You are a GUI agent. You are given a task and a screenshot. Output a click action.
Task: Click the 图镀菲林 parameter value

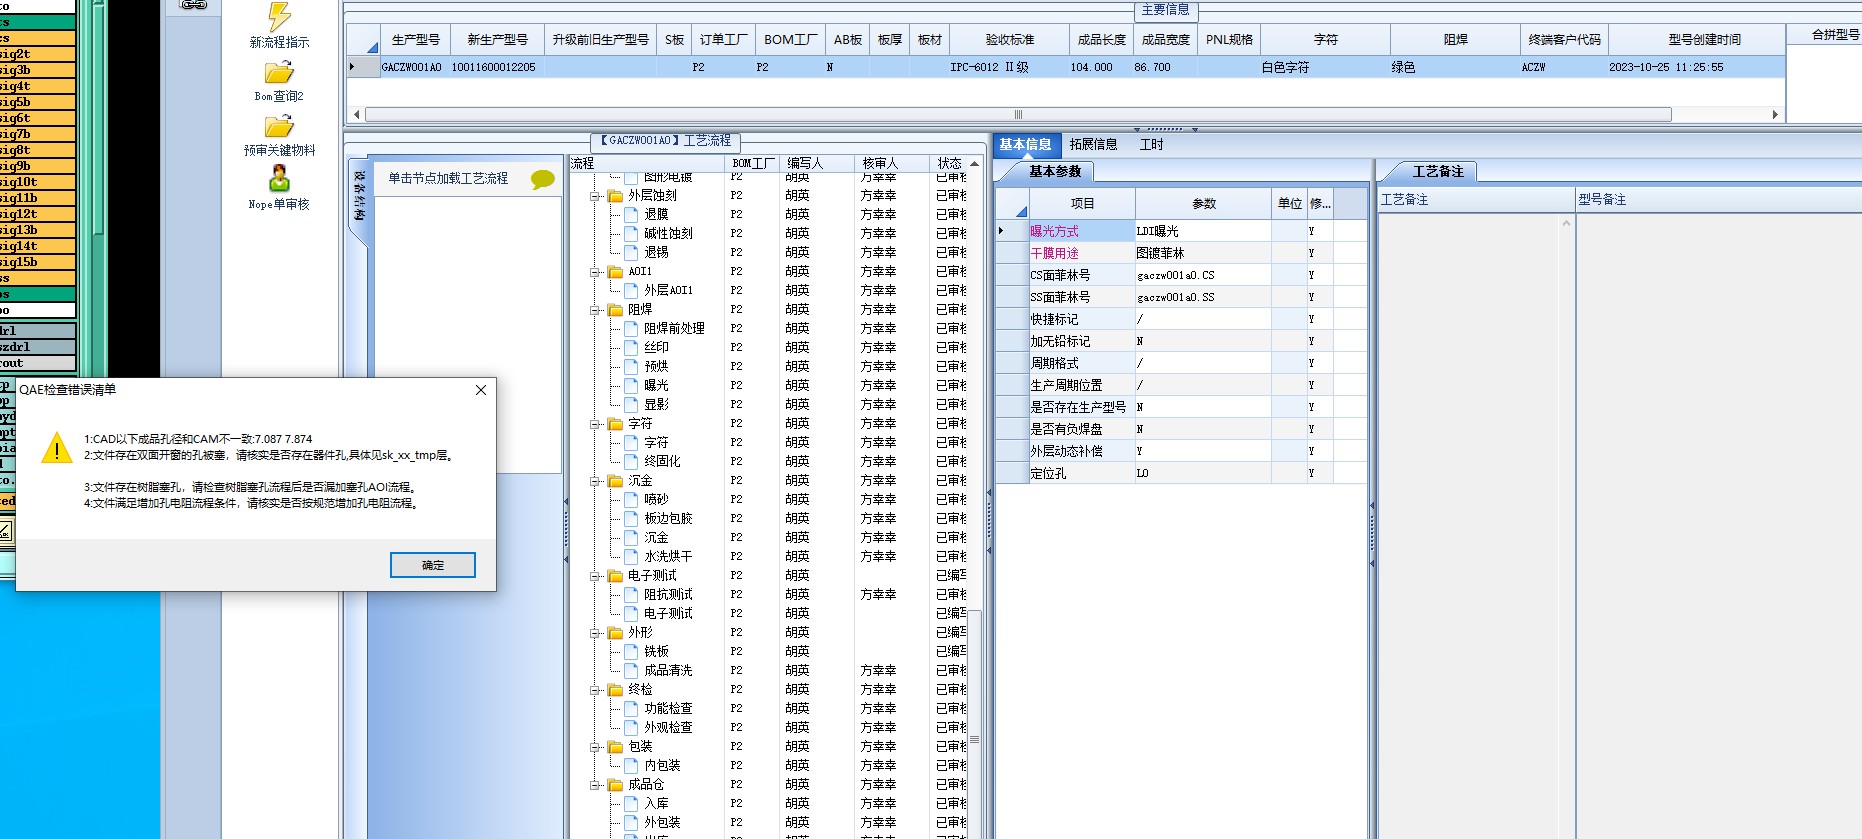click(1203, 253)
